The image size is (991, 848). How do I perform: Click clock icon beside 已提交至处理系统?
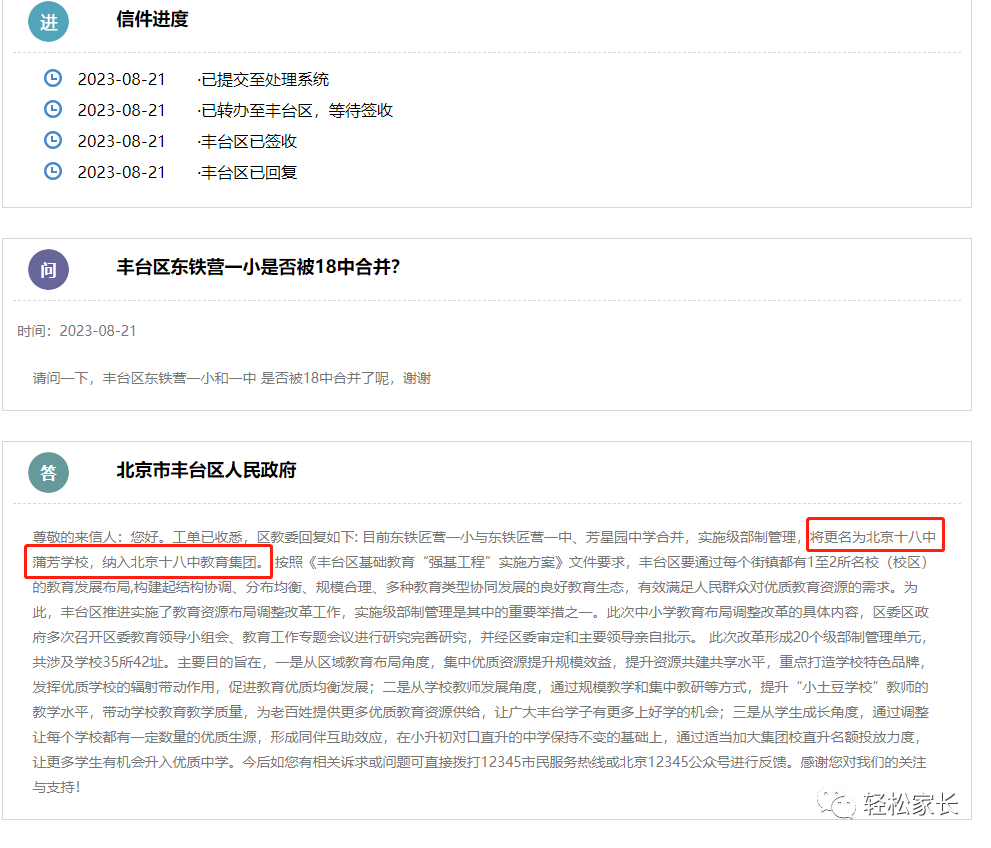coord(53,78)
